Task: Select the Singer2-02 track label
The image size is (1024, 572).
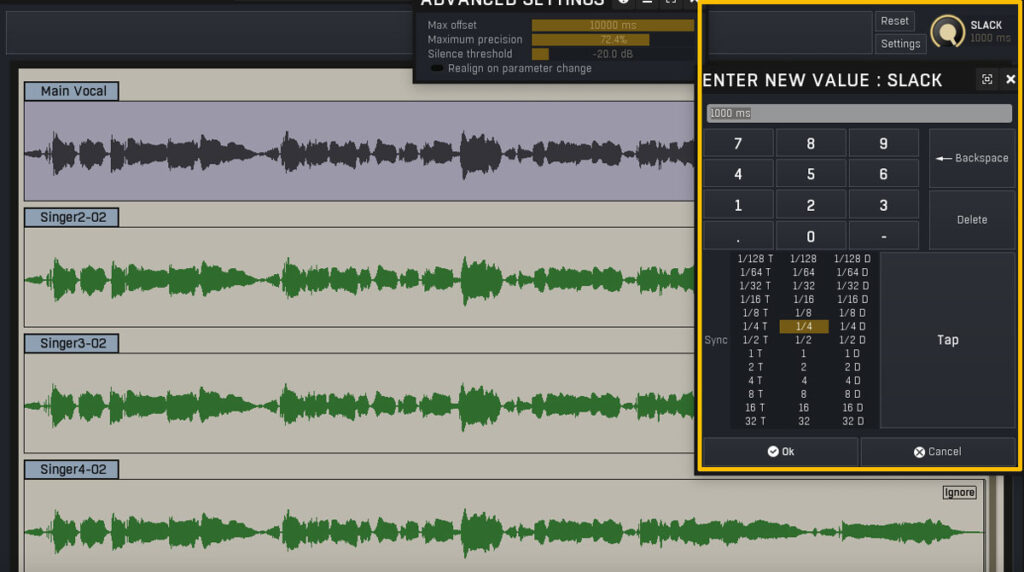Action: tap(72, 217)
